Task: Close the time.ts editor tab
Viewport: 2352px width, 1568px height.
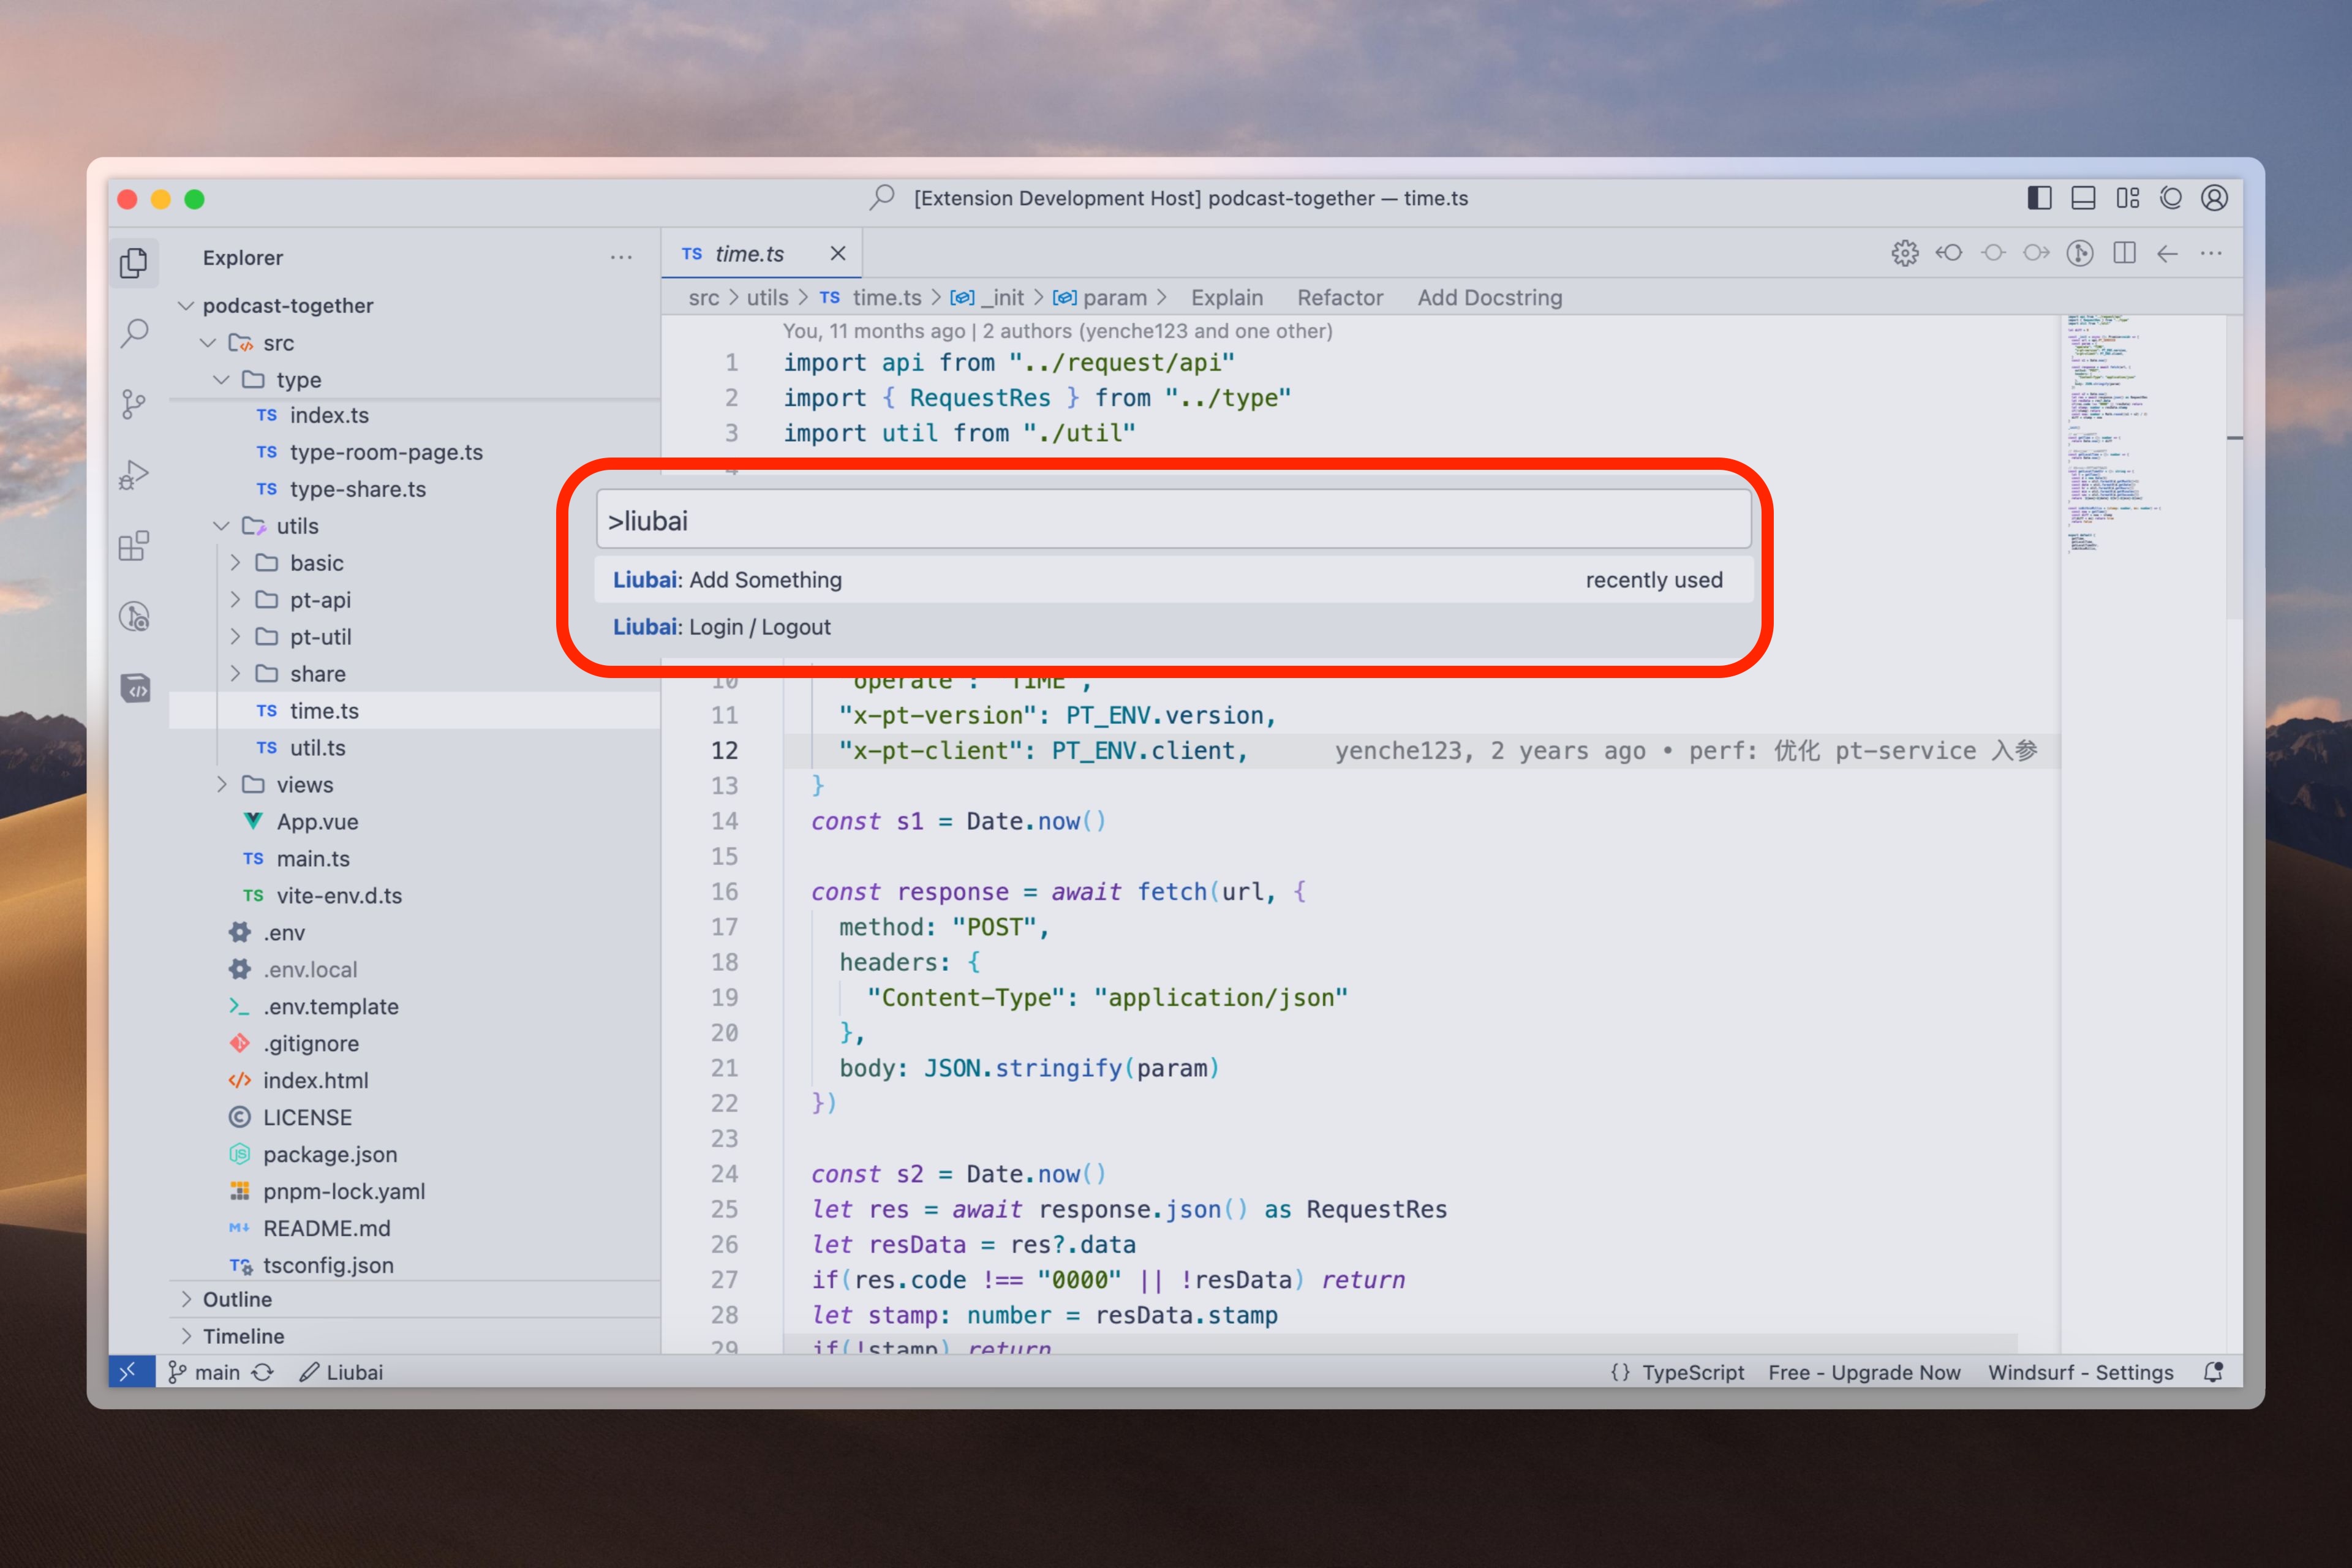Action: (x=838, y=254)
